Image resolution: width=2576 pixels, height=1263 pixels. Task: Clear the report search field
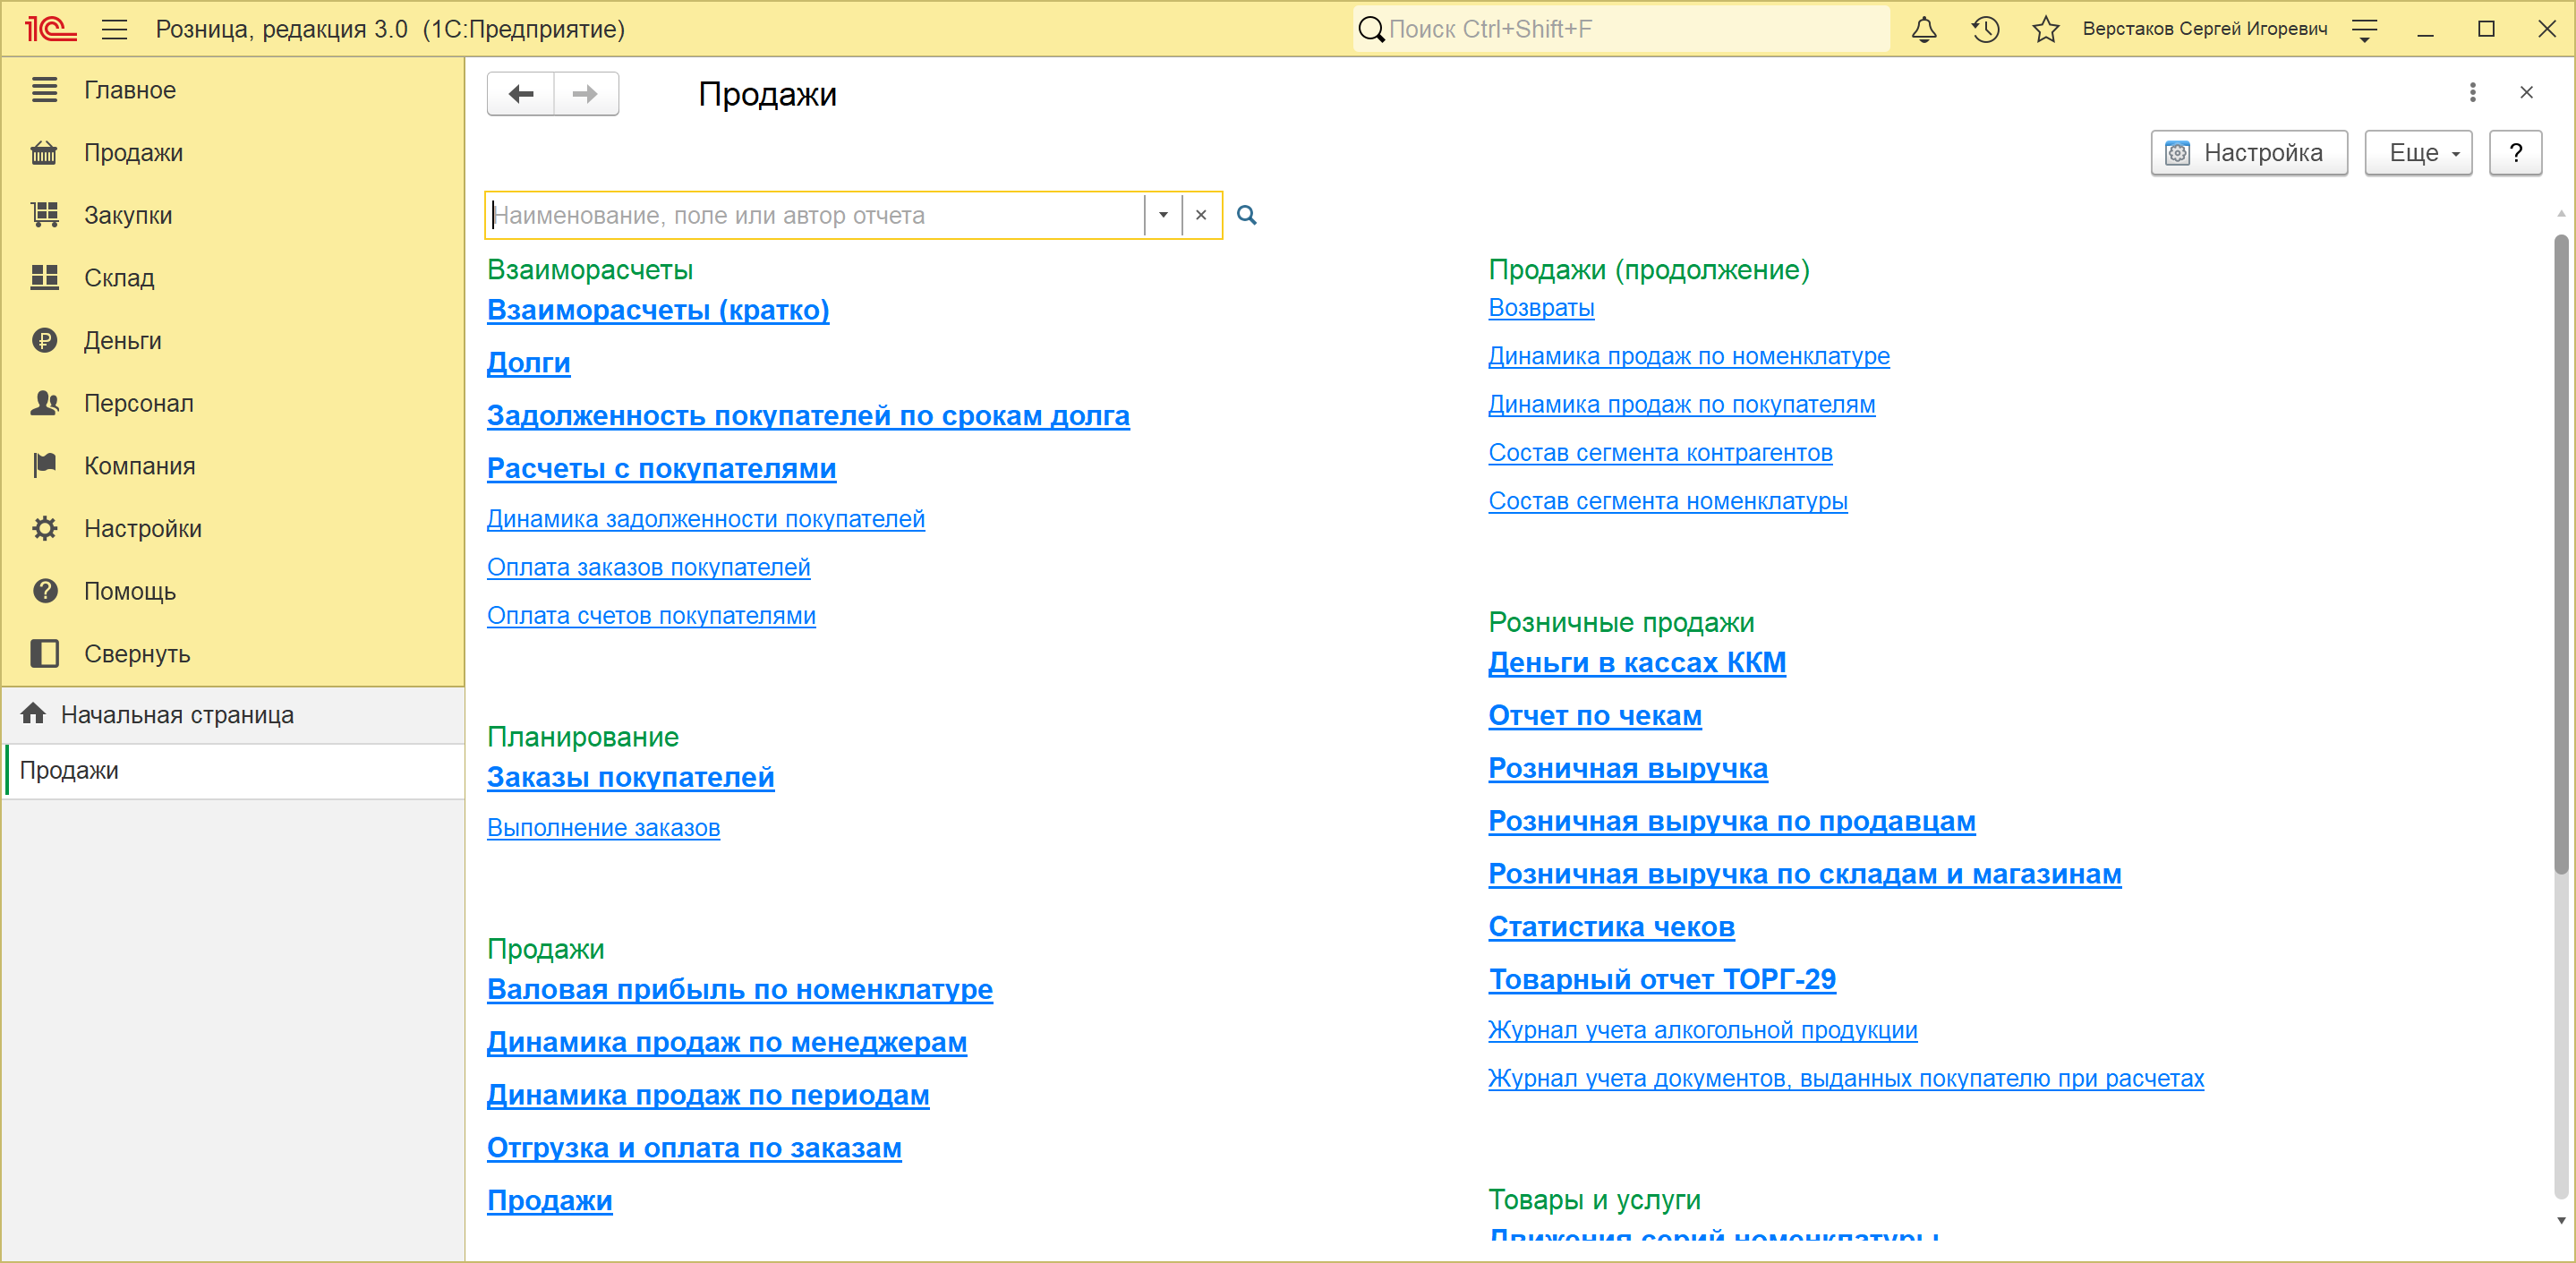click(1201, 215)
